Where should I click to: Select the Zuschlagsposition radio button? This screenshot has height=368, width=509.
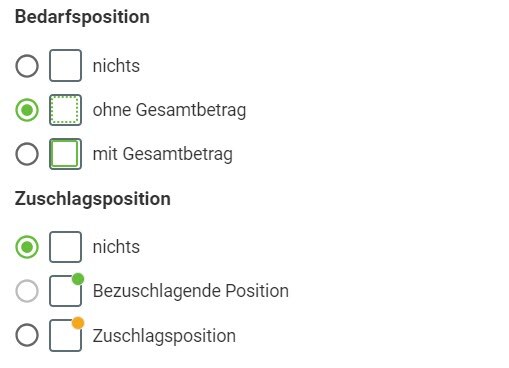[27, 335]
